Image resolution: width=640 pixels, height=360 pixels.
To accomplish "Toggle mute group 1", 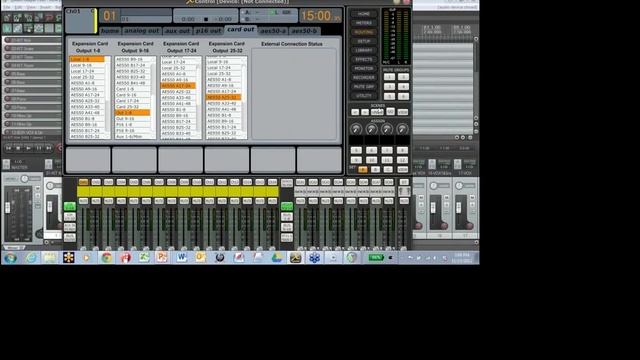I will (389, 77).
